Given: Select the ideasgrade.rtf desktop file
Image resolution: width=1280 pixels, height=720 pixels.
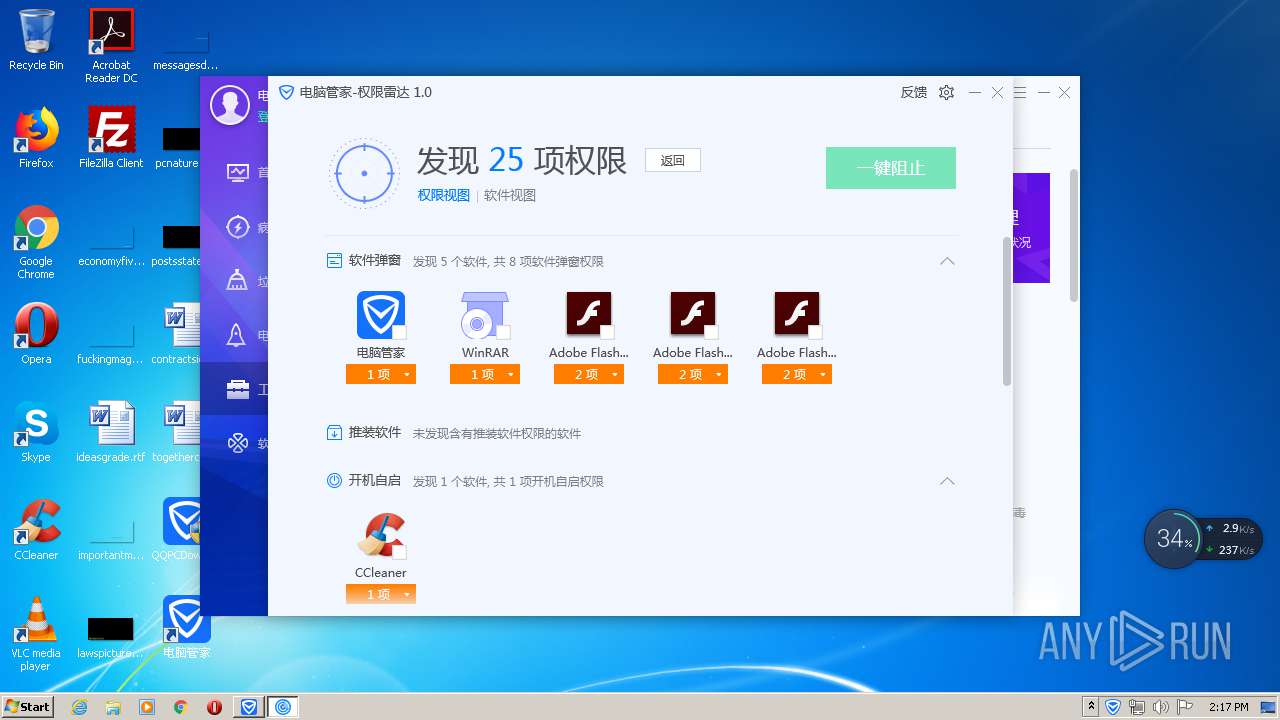Looking at the screenshot, I should click(x=111, y=432).
